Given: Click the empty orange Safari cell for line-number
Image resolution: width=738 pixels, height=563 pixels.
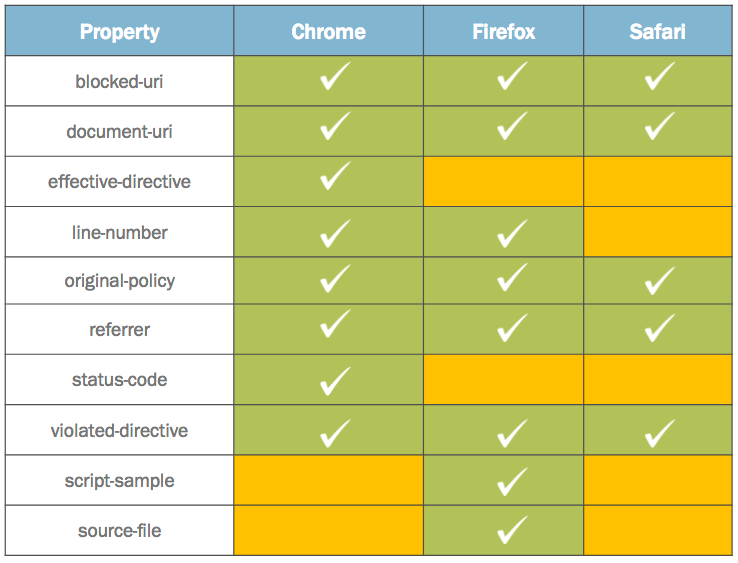Looking at the screenshot, I should point(658,232).
